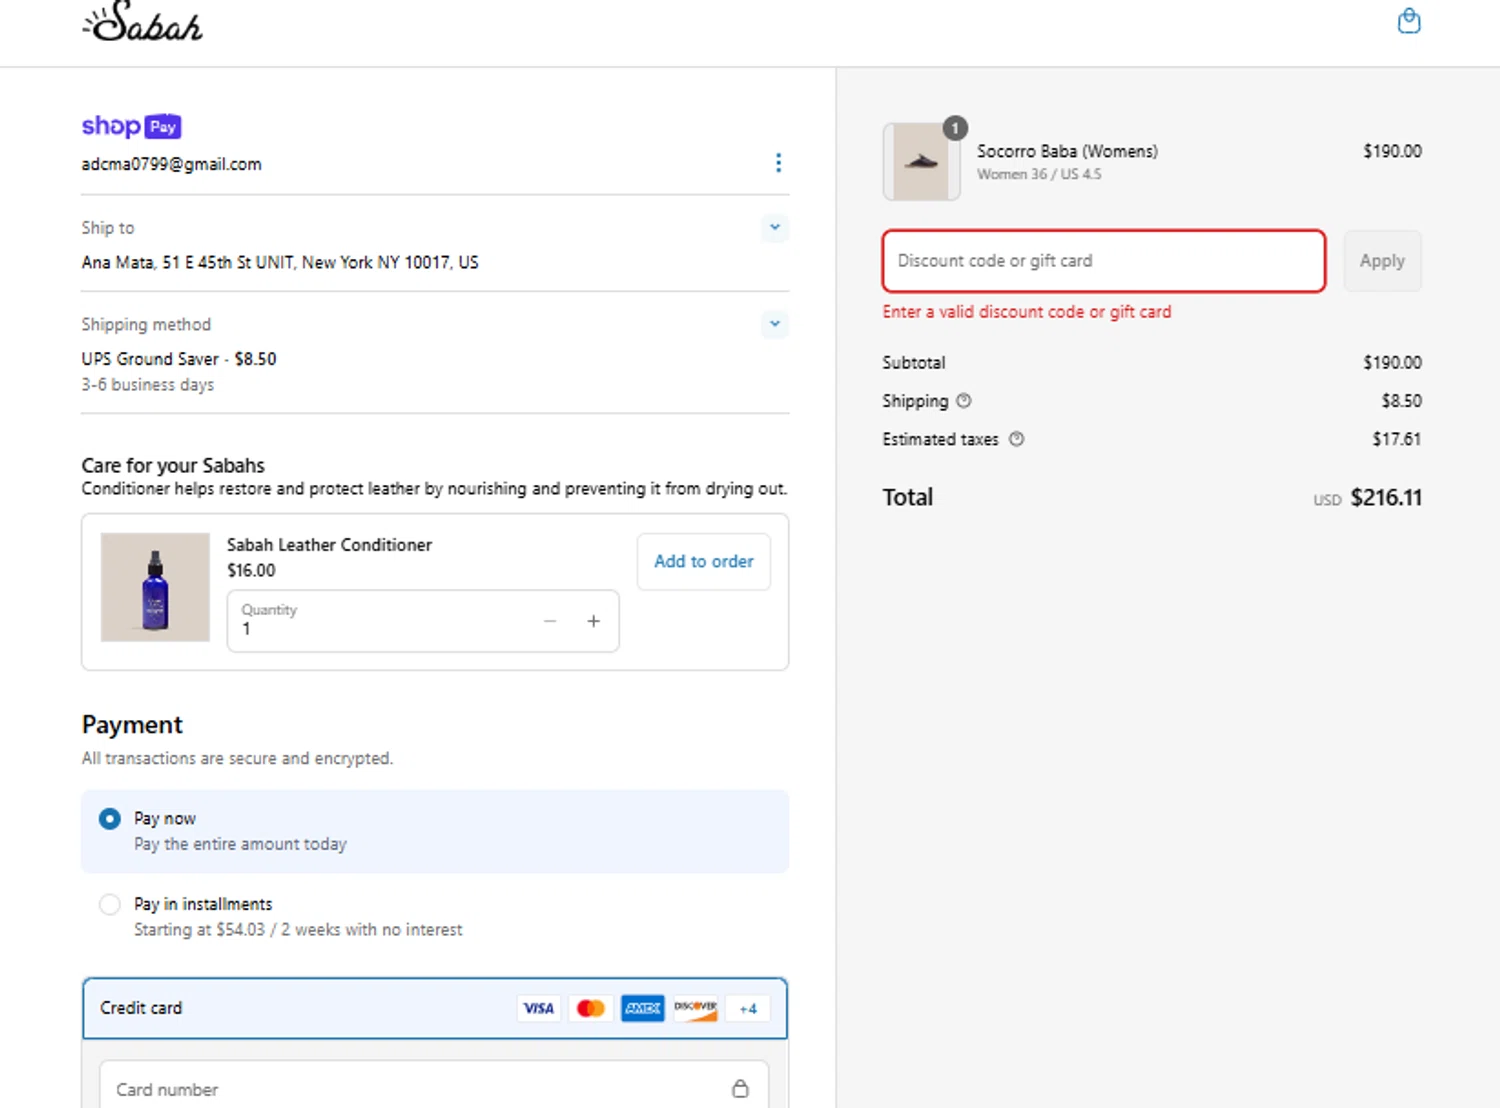The height and width of the screenshot is (1108, 1500).
Task: Click the Sabah logo
Action: coord(143,22)
